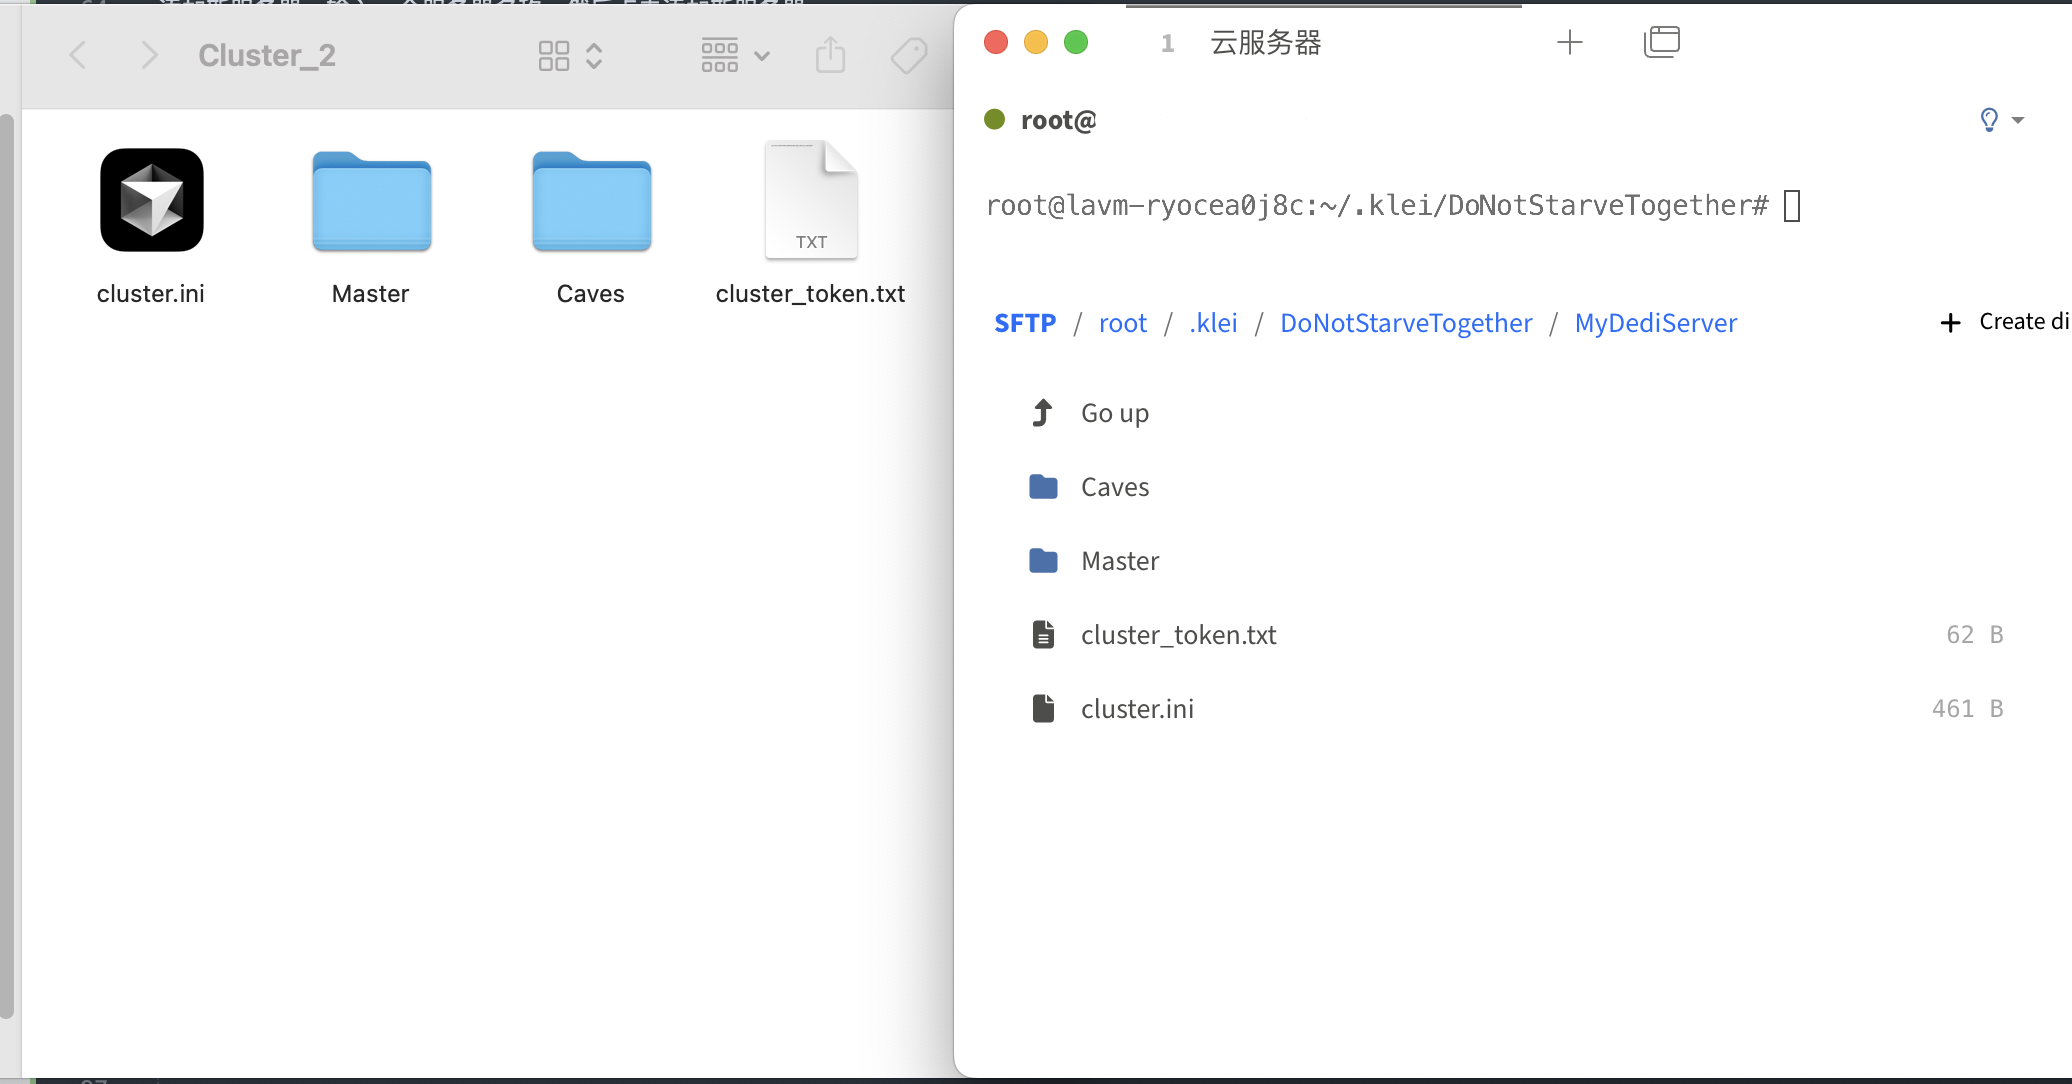Open the Caves folder in SFTP

click(x=1114, y=487)
